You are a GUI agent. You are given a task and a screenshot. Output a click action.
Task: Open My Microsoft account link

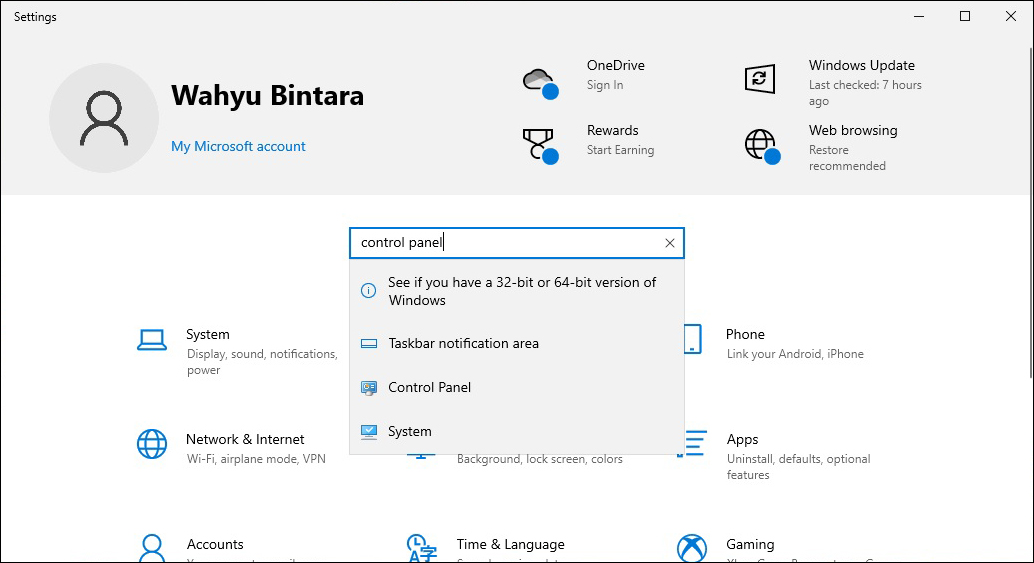238,146
